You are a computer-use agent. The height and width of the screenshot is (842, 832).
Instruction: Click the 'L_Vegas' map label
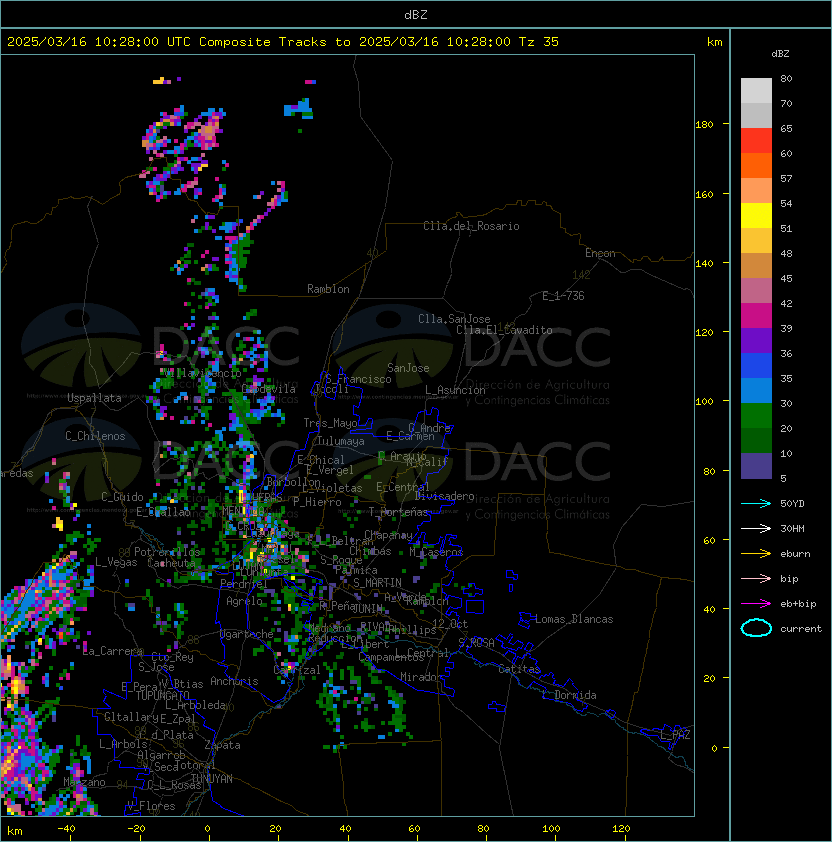tap(116, 562)
